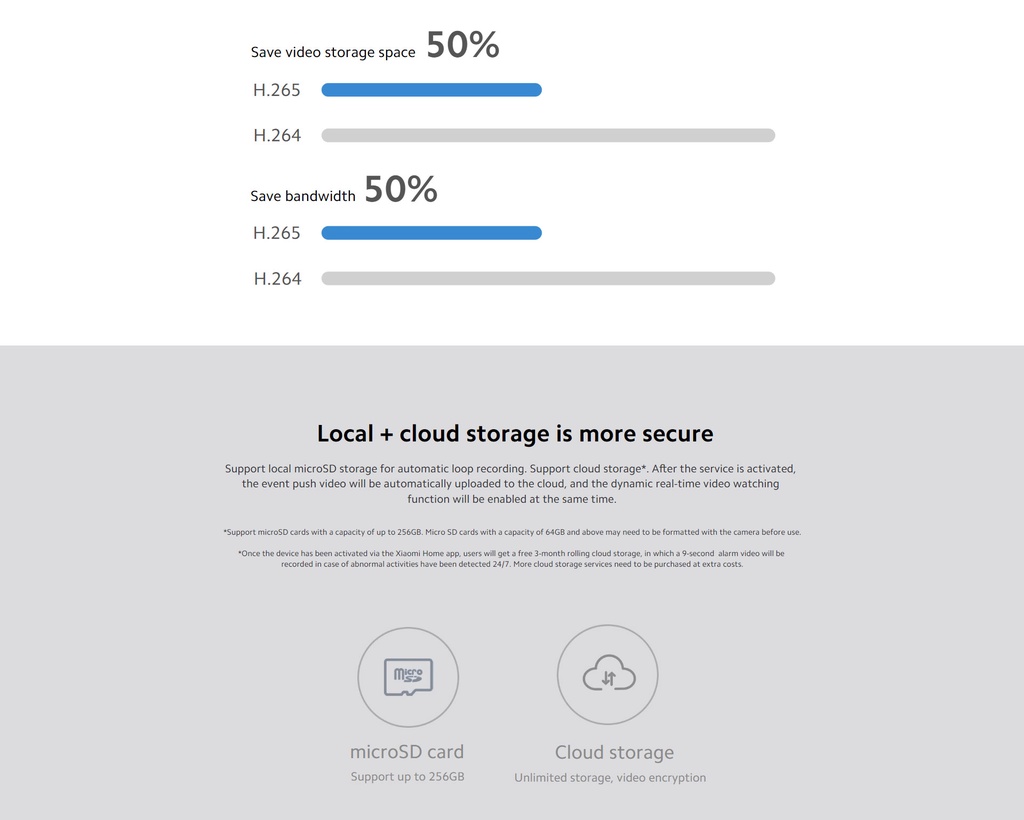1024x820 pixels.
Task: Click the paragraph about automatic loop recording
Action: [x=511, y=484]
